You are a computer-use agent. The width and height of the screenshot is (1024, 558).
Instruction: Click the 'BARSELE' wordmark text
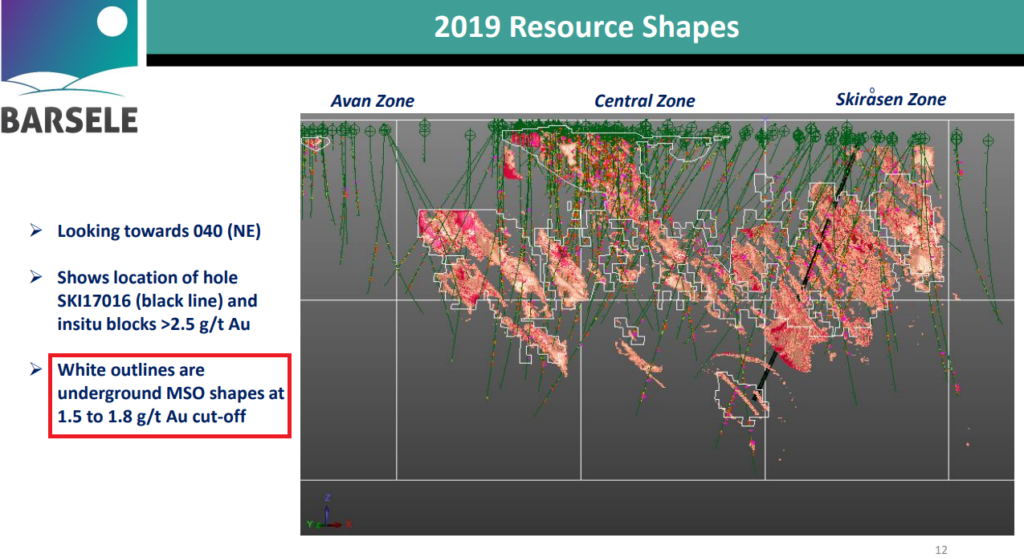tap(69, 120)
